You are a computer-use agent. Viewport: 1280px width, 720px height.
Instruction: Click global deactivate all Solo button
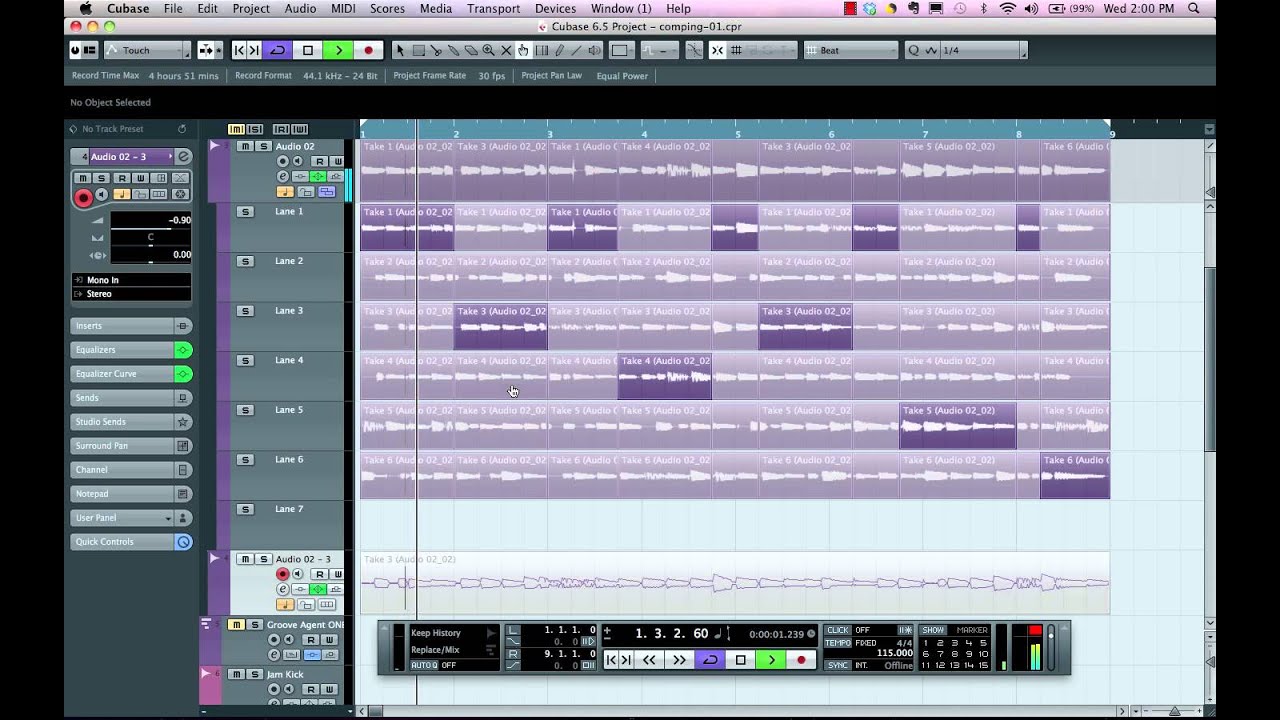[255, 129]
